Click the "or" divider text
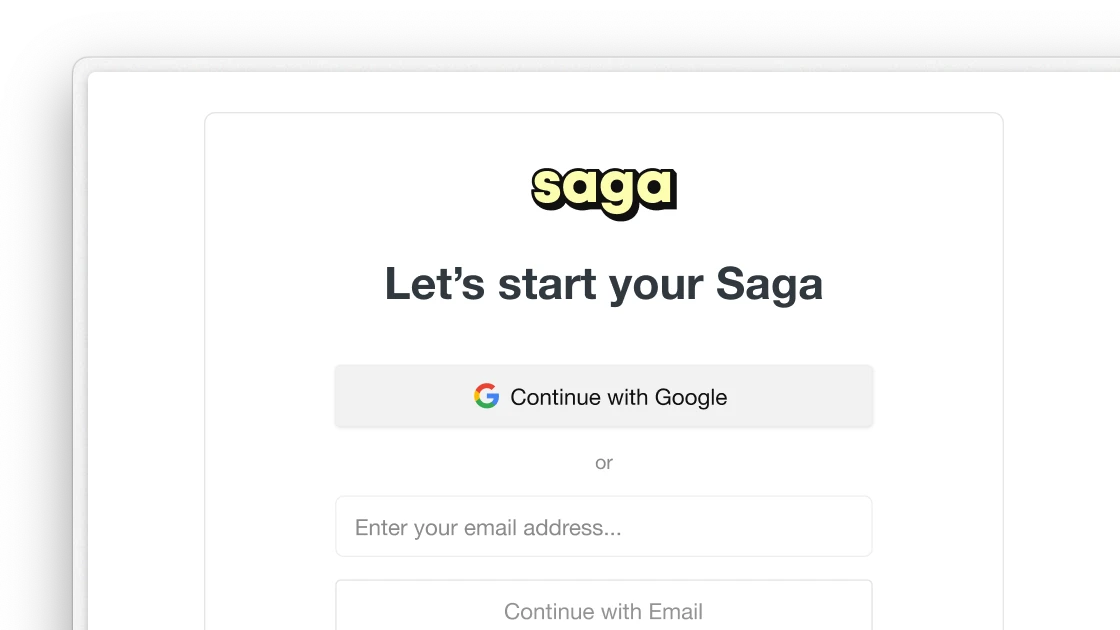The height and width of the screenshot is (630, 1120). 603,463
